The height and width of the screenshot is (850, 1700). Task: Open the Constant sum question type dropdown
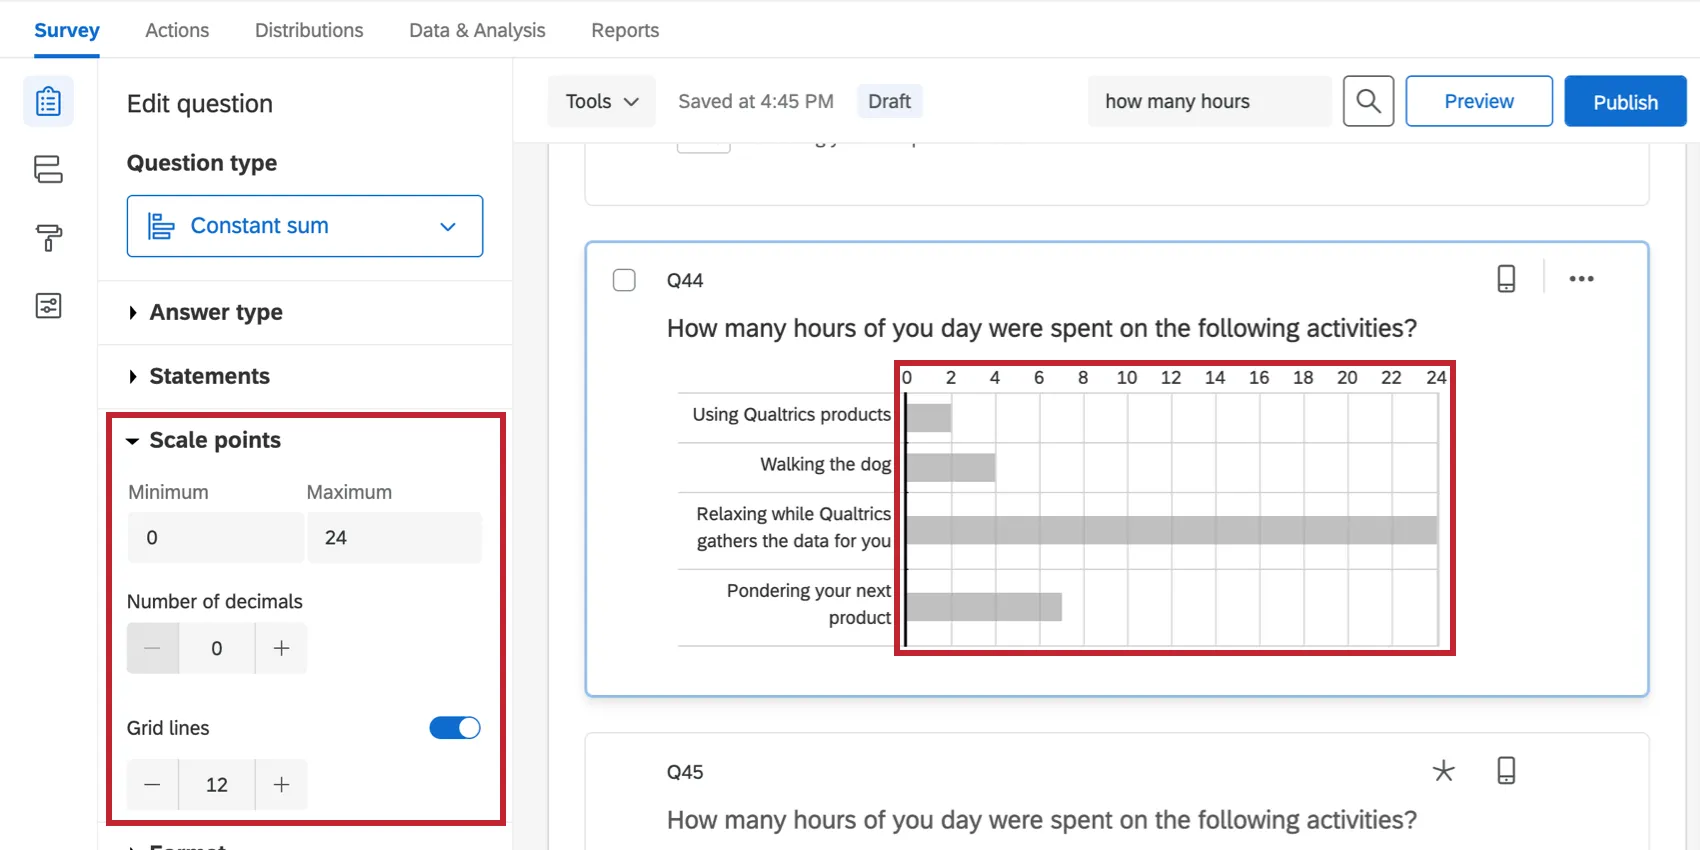(x=305, y=226)
